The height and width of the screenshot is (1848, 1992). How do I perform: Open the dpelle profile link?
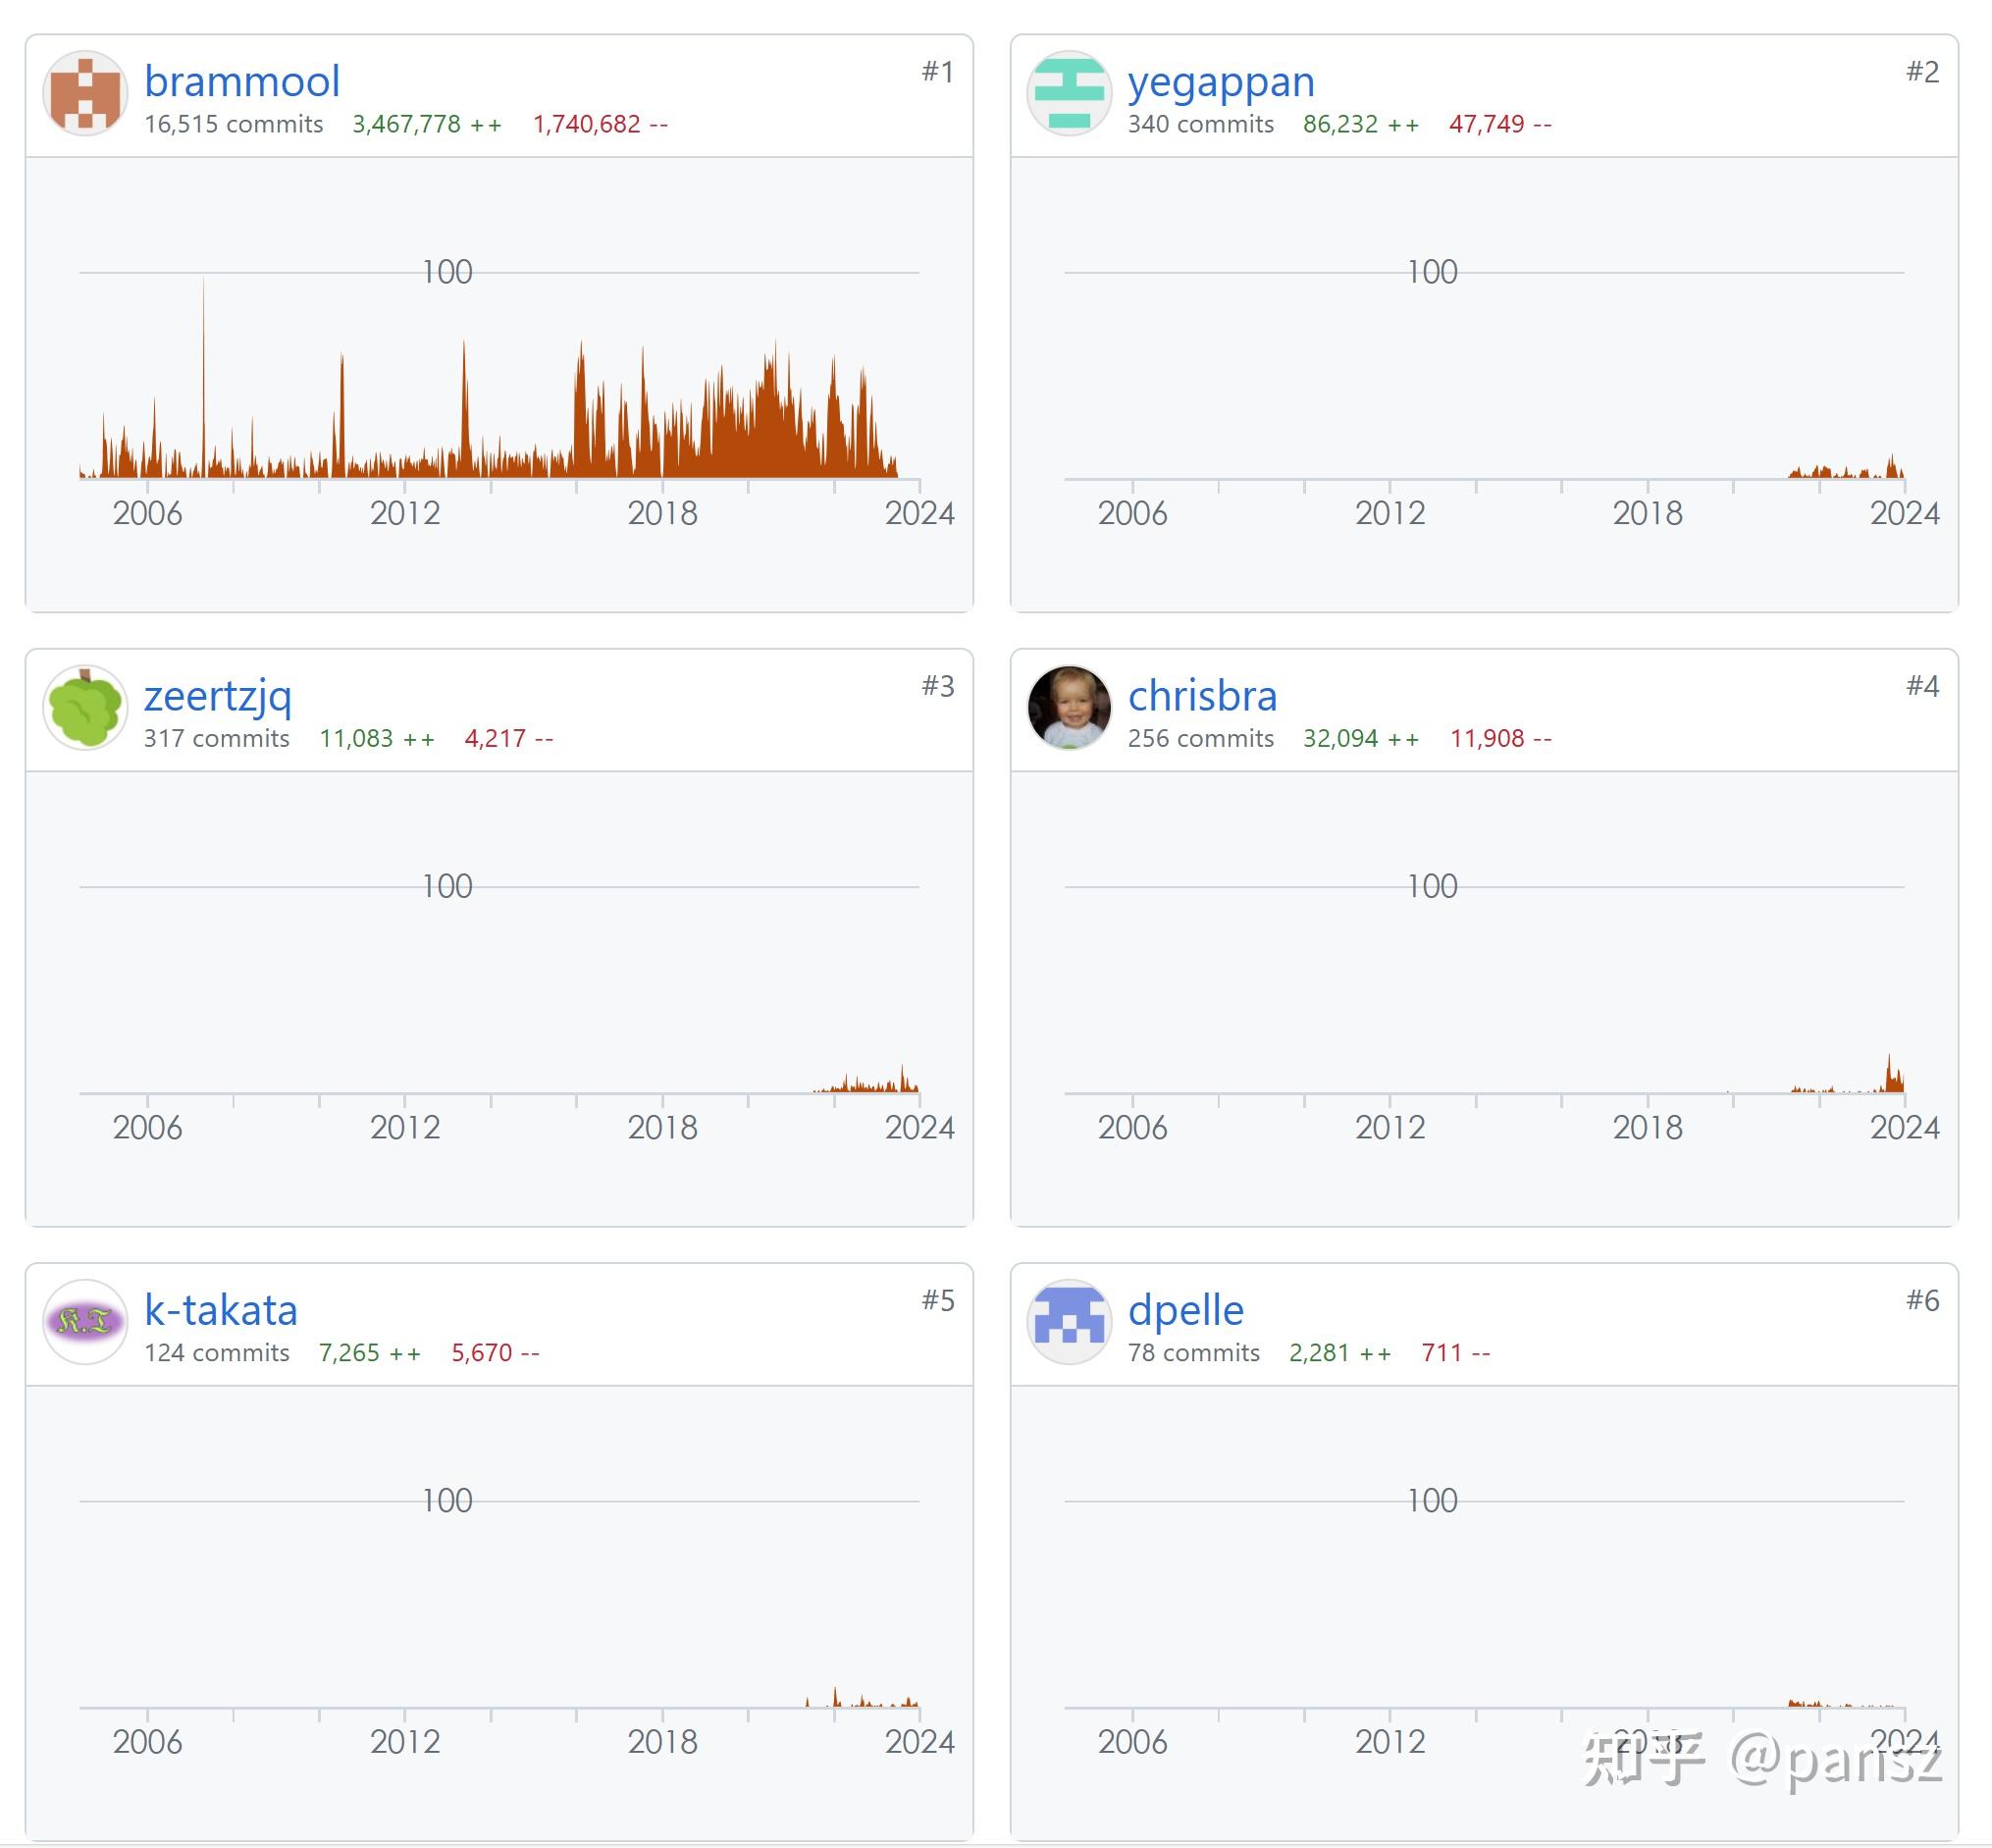pyautogui.click(x=1185, y=1310)
